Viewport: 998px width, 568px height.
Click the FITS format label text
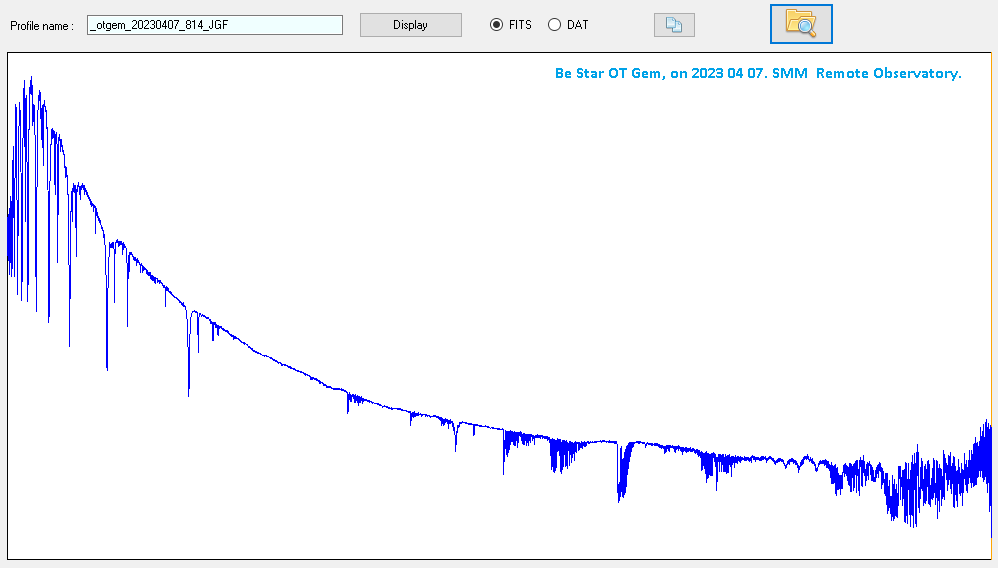tap(520, 25)
